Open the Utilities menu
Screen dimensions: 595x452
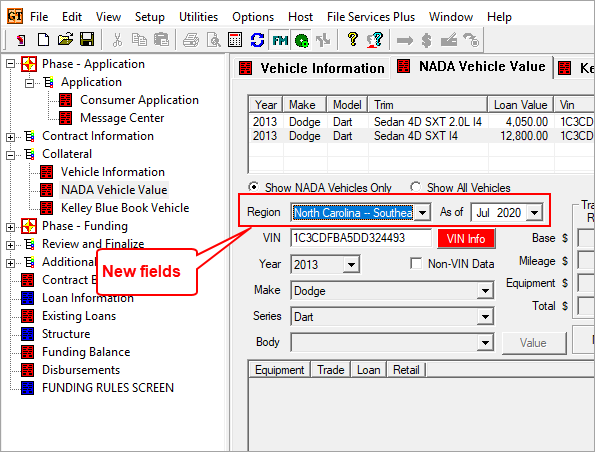[x=198, y=17]
